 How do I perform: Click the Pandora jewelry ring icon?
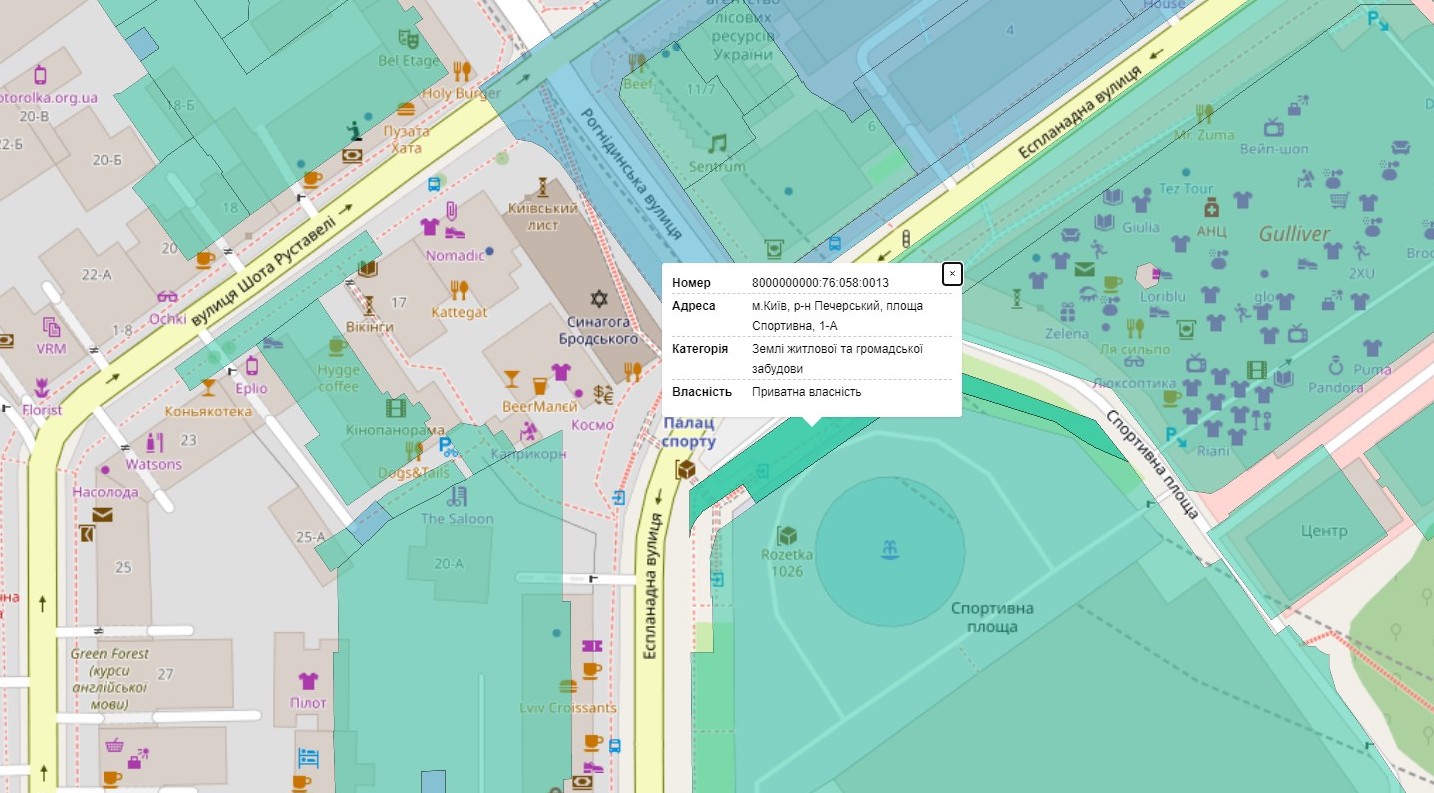point(1335,365)
